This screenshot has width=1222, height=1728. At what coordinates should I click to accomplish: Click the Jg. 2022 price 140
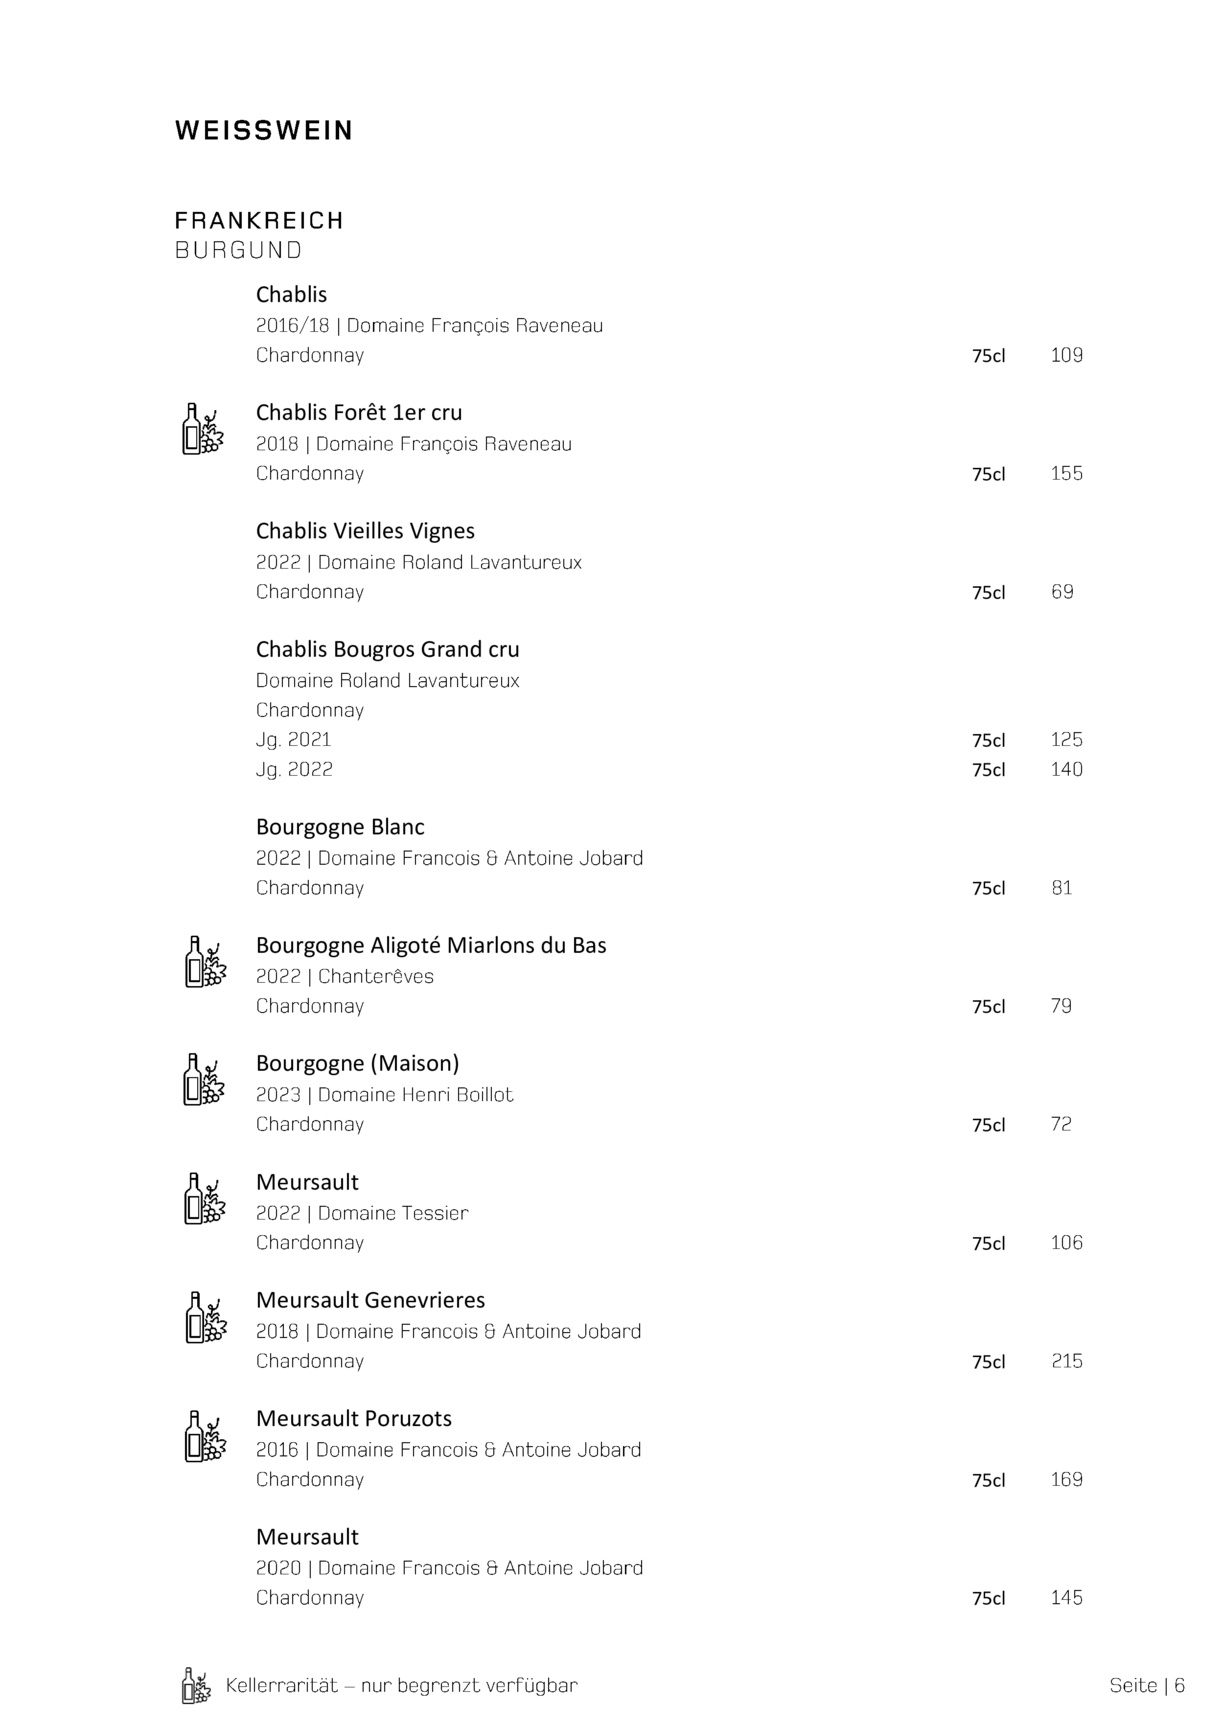point(1066,769)
